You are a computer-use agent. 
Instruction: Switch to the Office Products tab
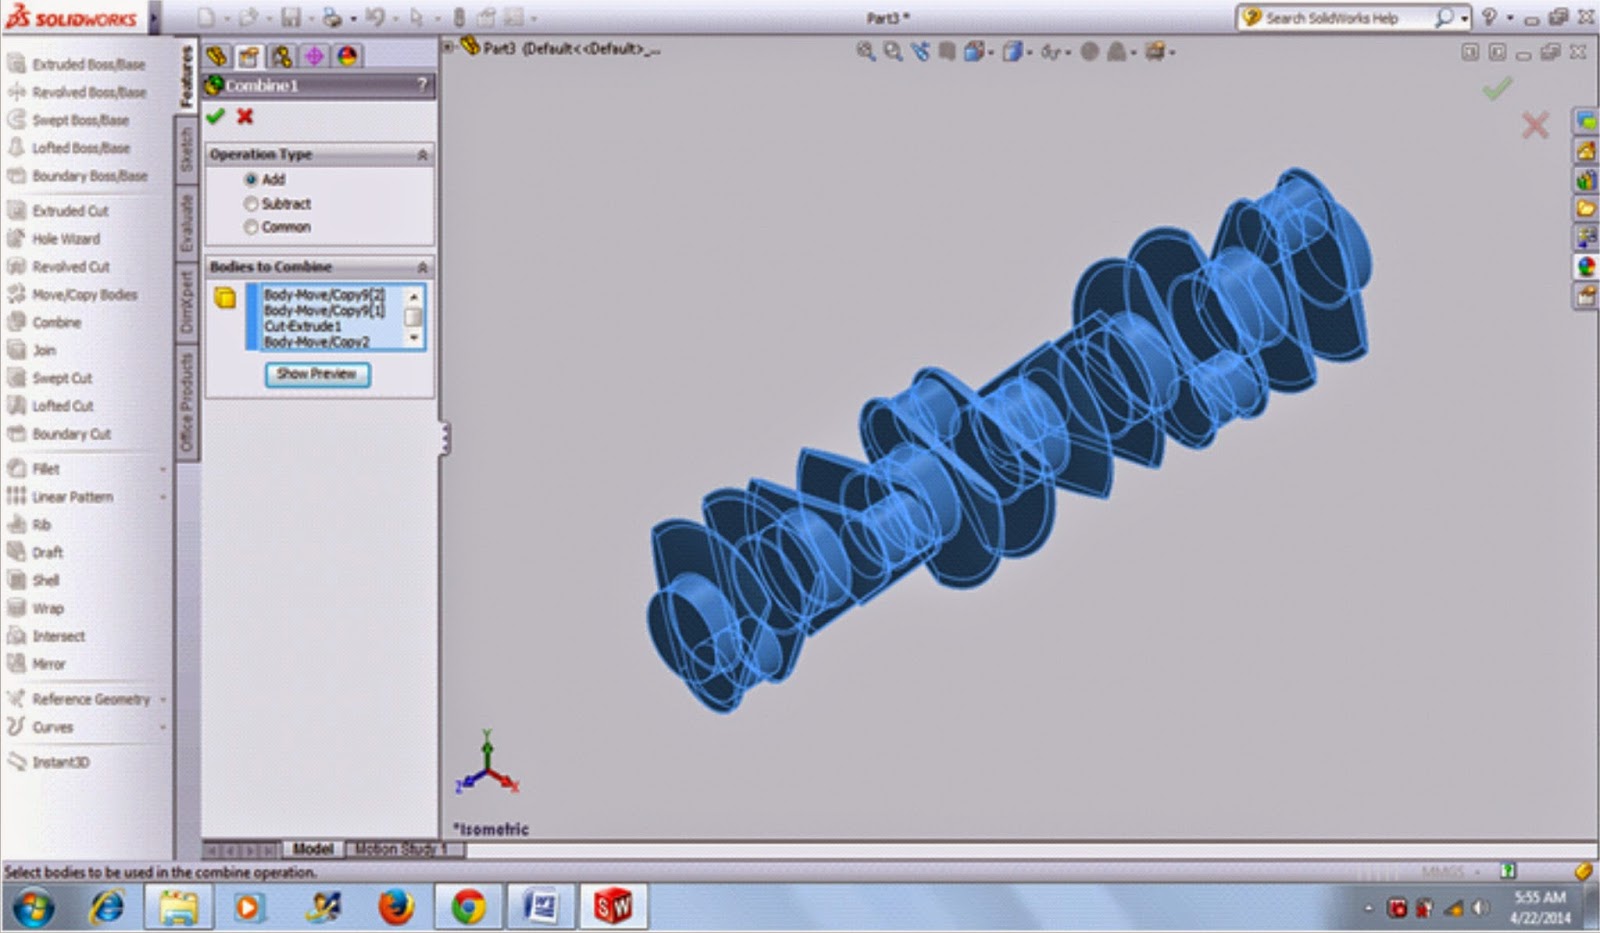[x=186, y=402]
